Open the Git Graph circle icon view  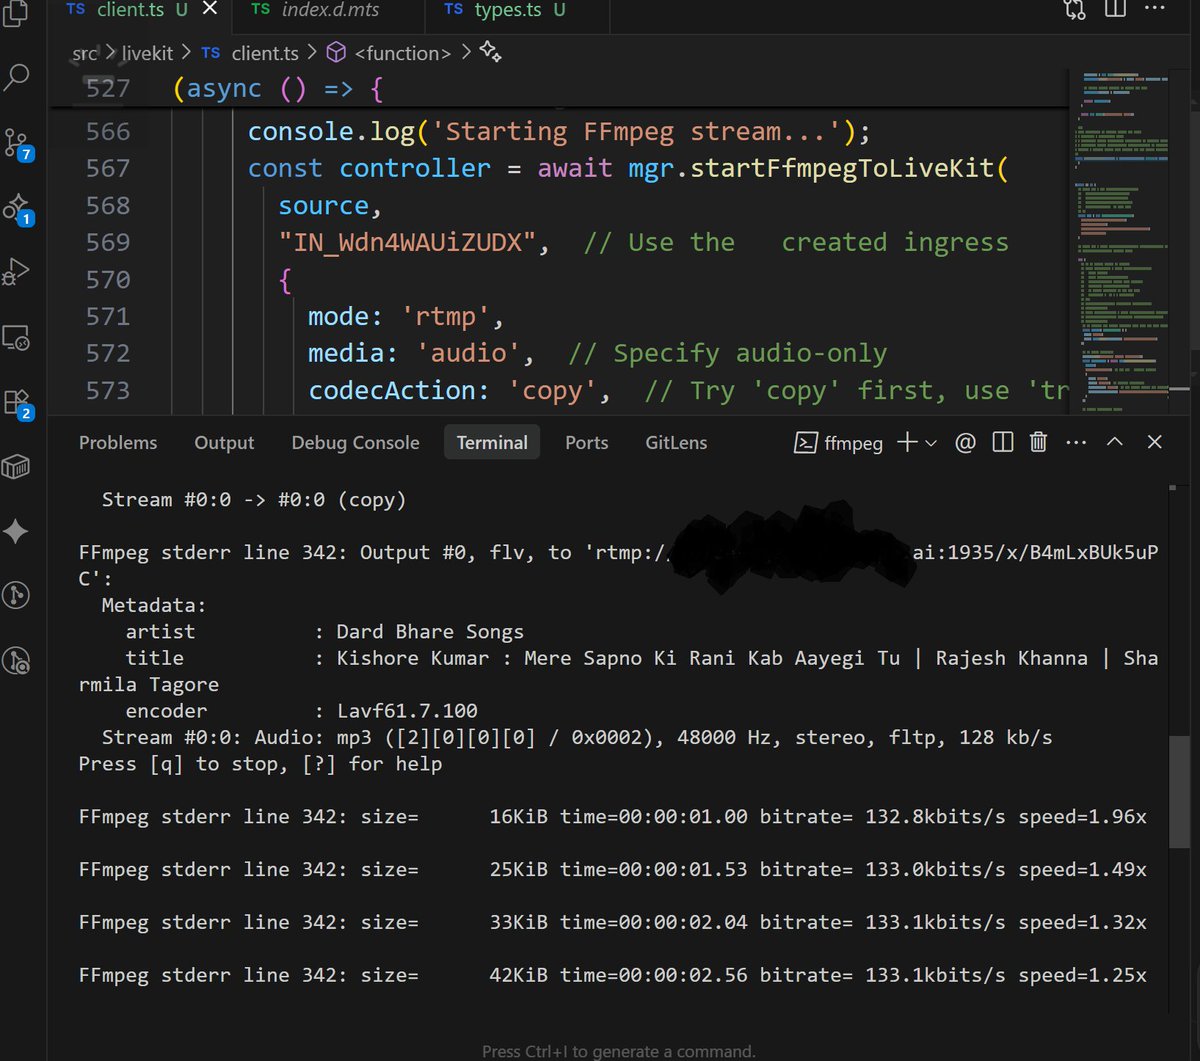click(16, 595)
